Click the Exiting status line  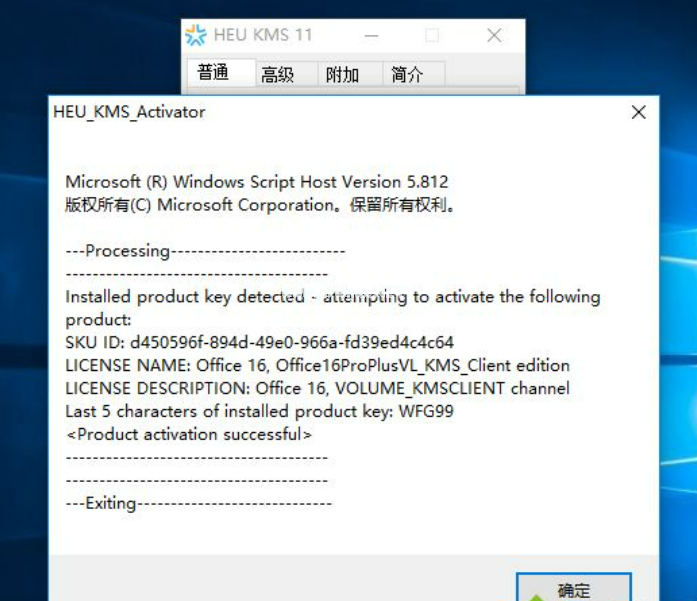tap(198, 503)
